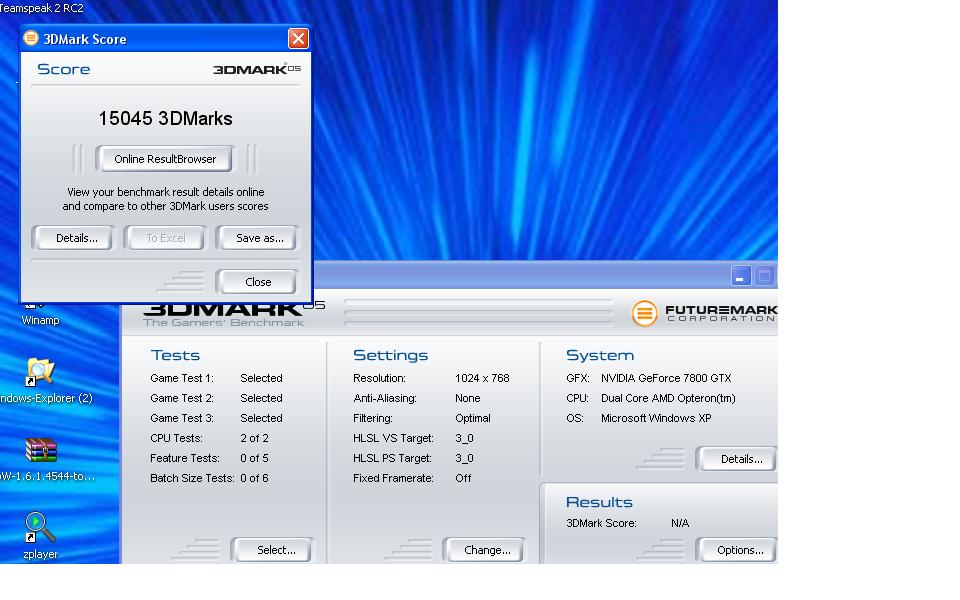Viewport: 960px width, 600px height.
Task: Close the score dialog with Close button
Action: click(x=257, y=282)
